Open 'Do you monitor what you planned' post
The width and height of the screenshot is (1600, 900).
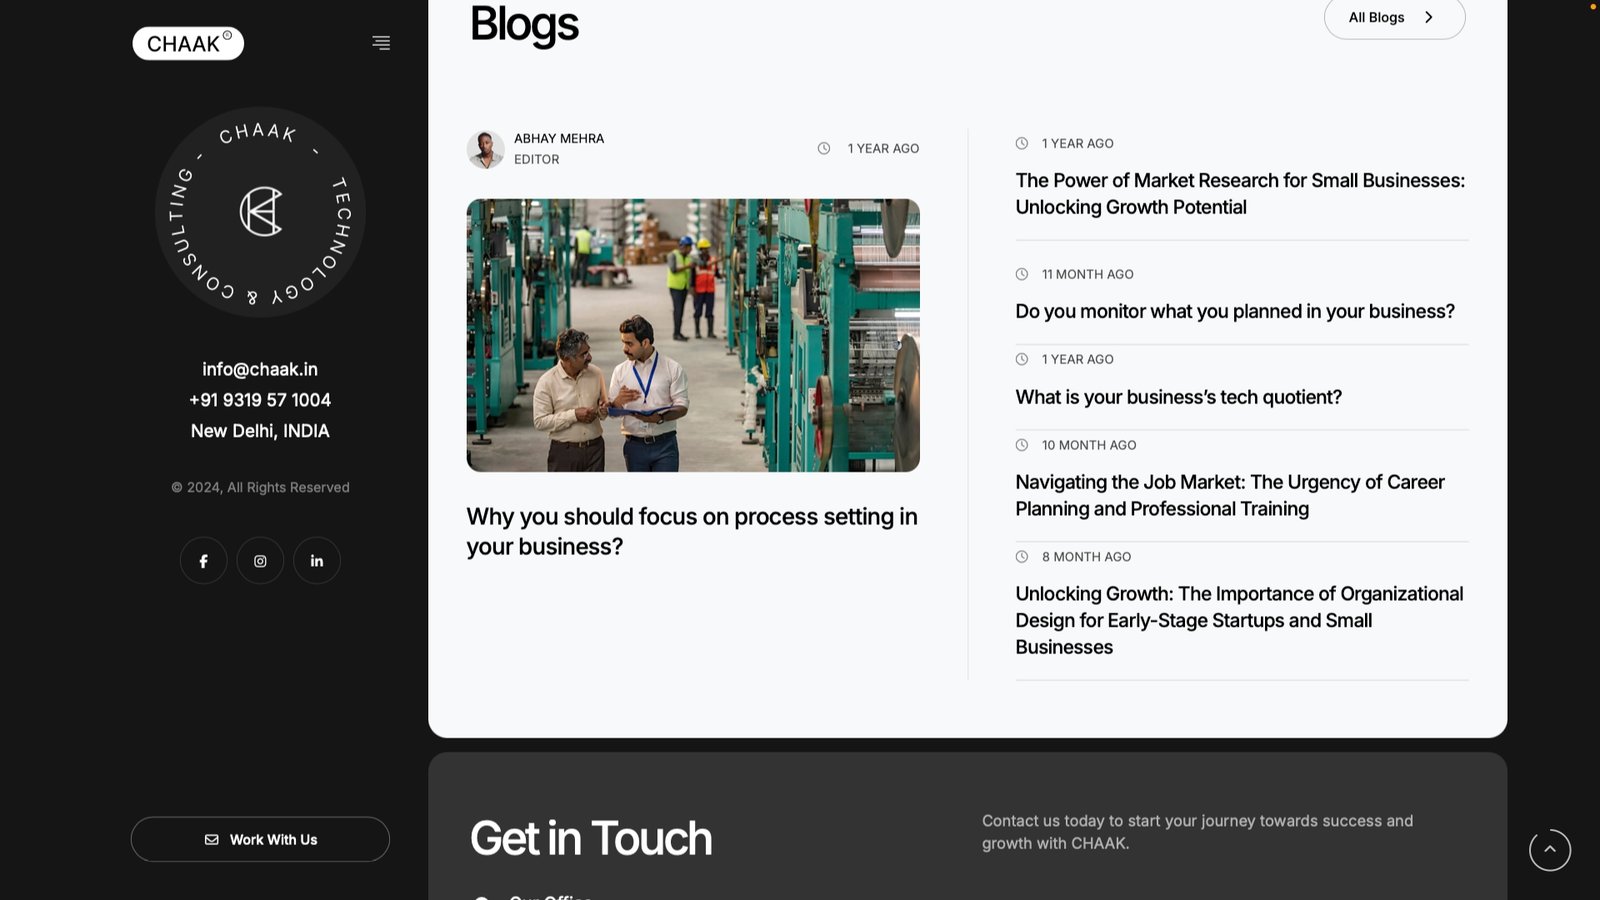click(x=1234, y=311)
